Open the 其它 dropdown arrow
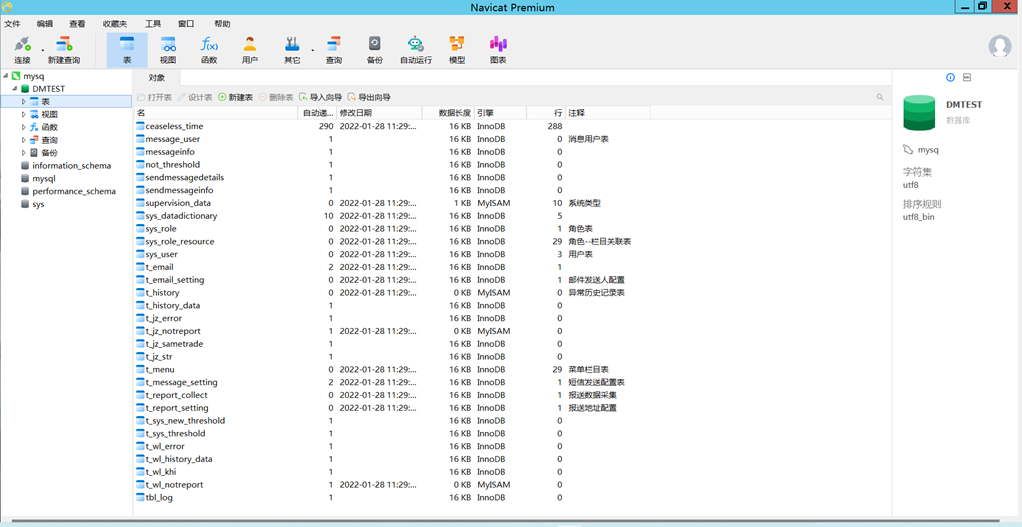Viewport: 1022px width, 527px height. (312, 50)
